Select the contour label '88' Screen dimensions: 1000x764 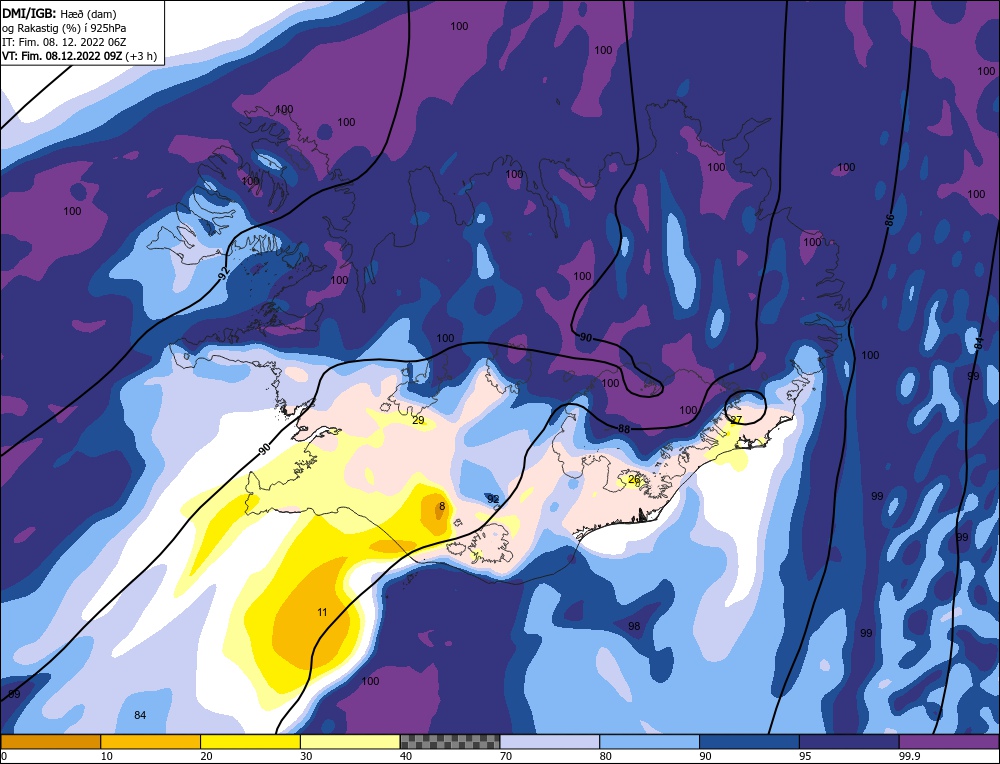(624, 429)
